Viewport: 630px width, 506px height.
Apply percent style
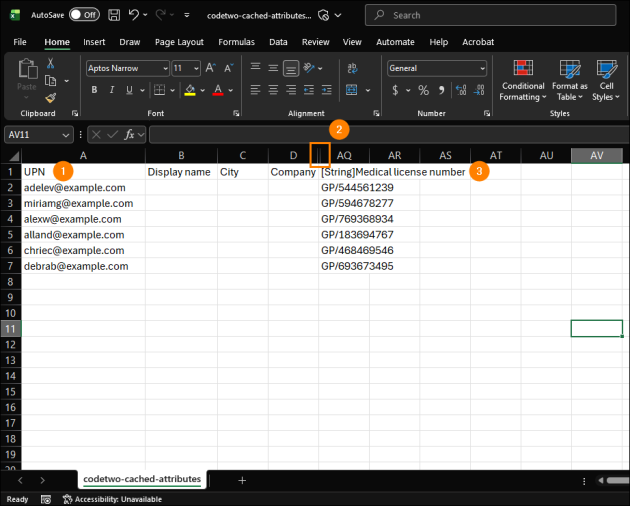point(423,90)
